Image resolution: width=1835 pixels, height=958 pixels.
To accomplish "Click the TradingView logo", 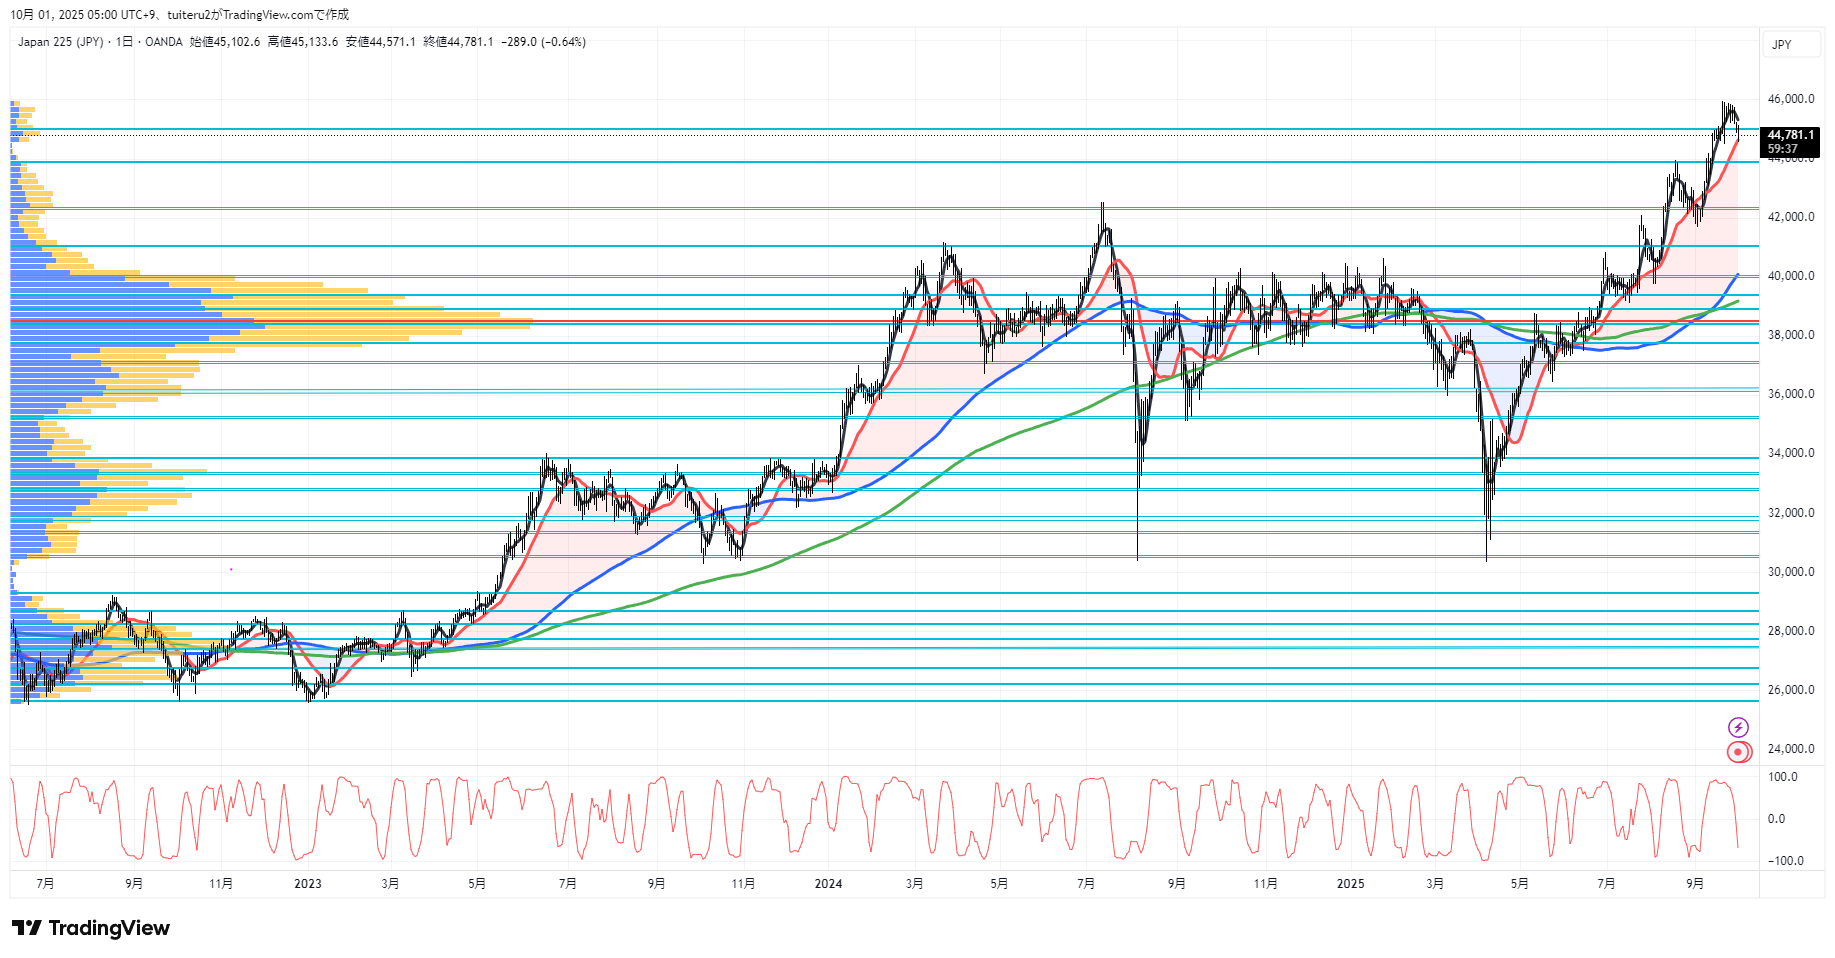I will [x=91, y=928].
